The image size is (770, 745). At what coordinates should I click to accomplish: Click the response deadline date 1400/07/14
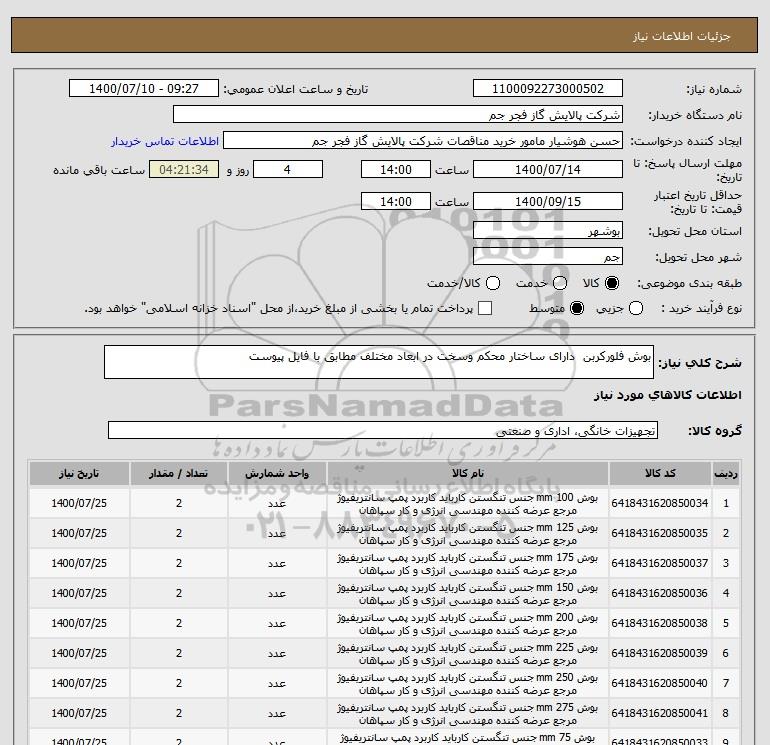[x=548, y=169]
